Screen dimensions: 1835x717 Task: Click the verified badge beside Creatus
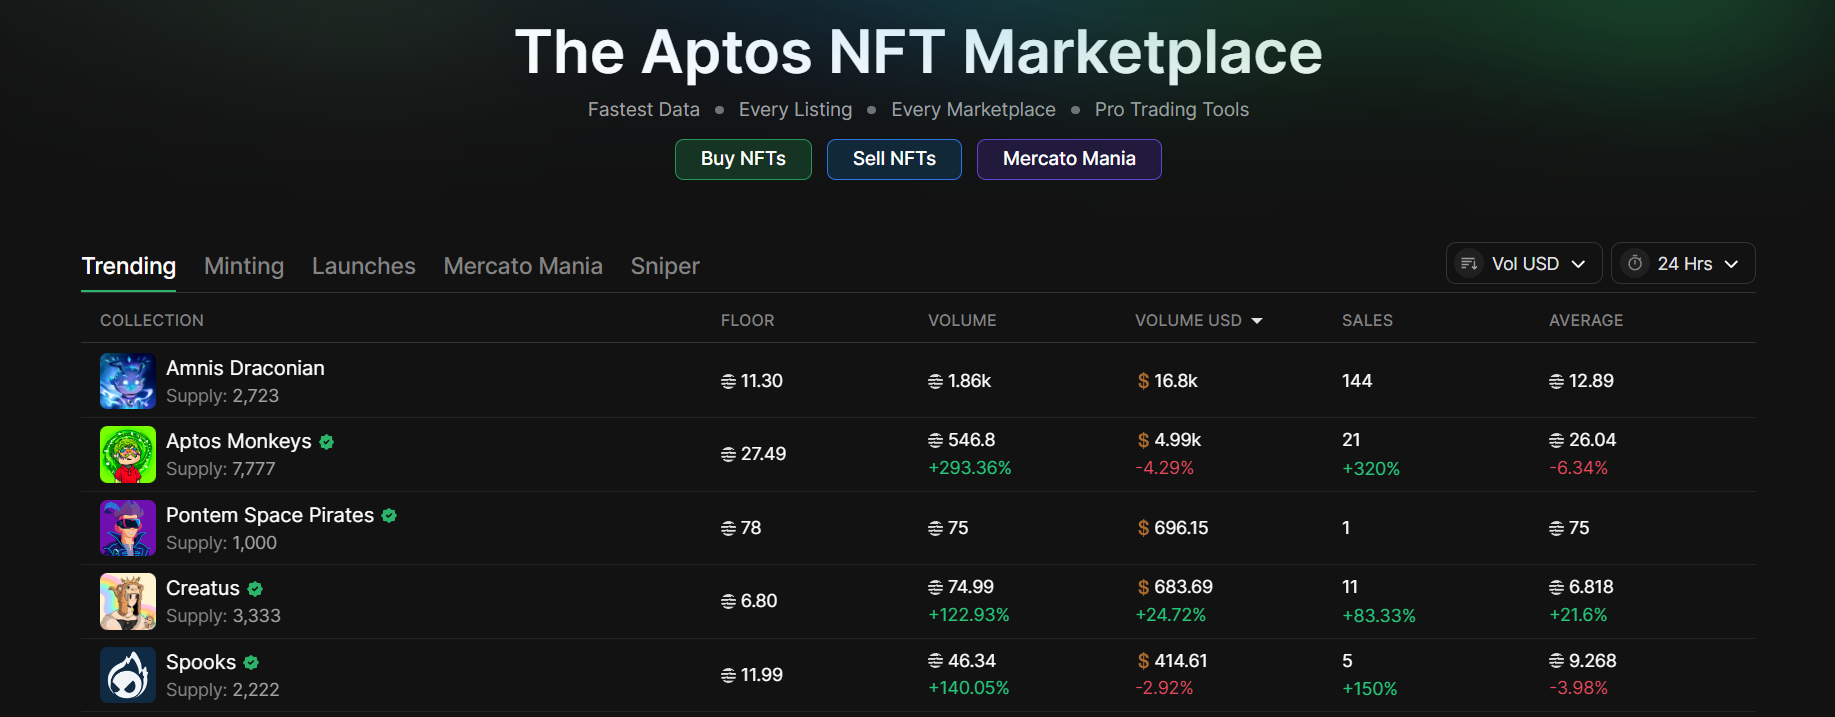[255, 589]
